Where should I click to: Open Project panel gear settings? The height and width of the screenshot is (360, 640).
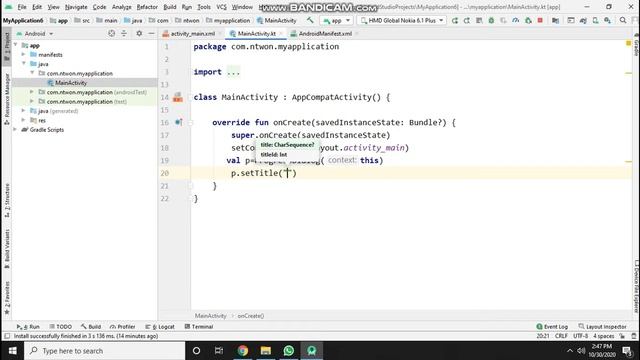[139, 33]
